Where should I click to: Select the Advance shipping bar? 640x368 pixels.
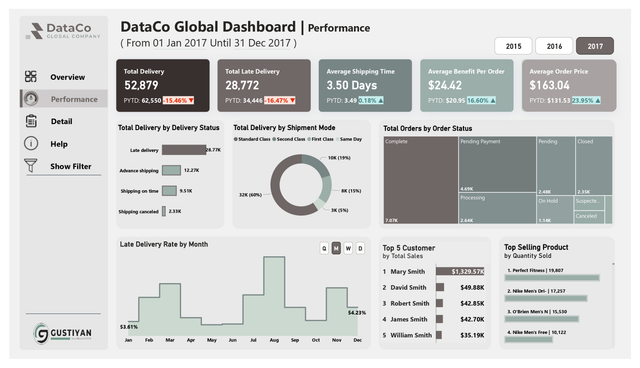[x=171, y=170]
